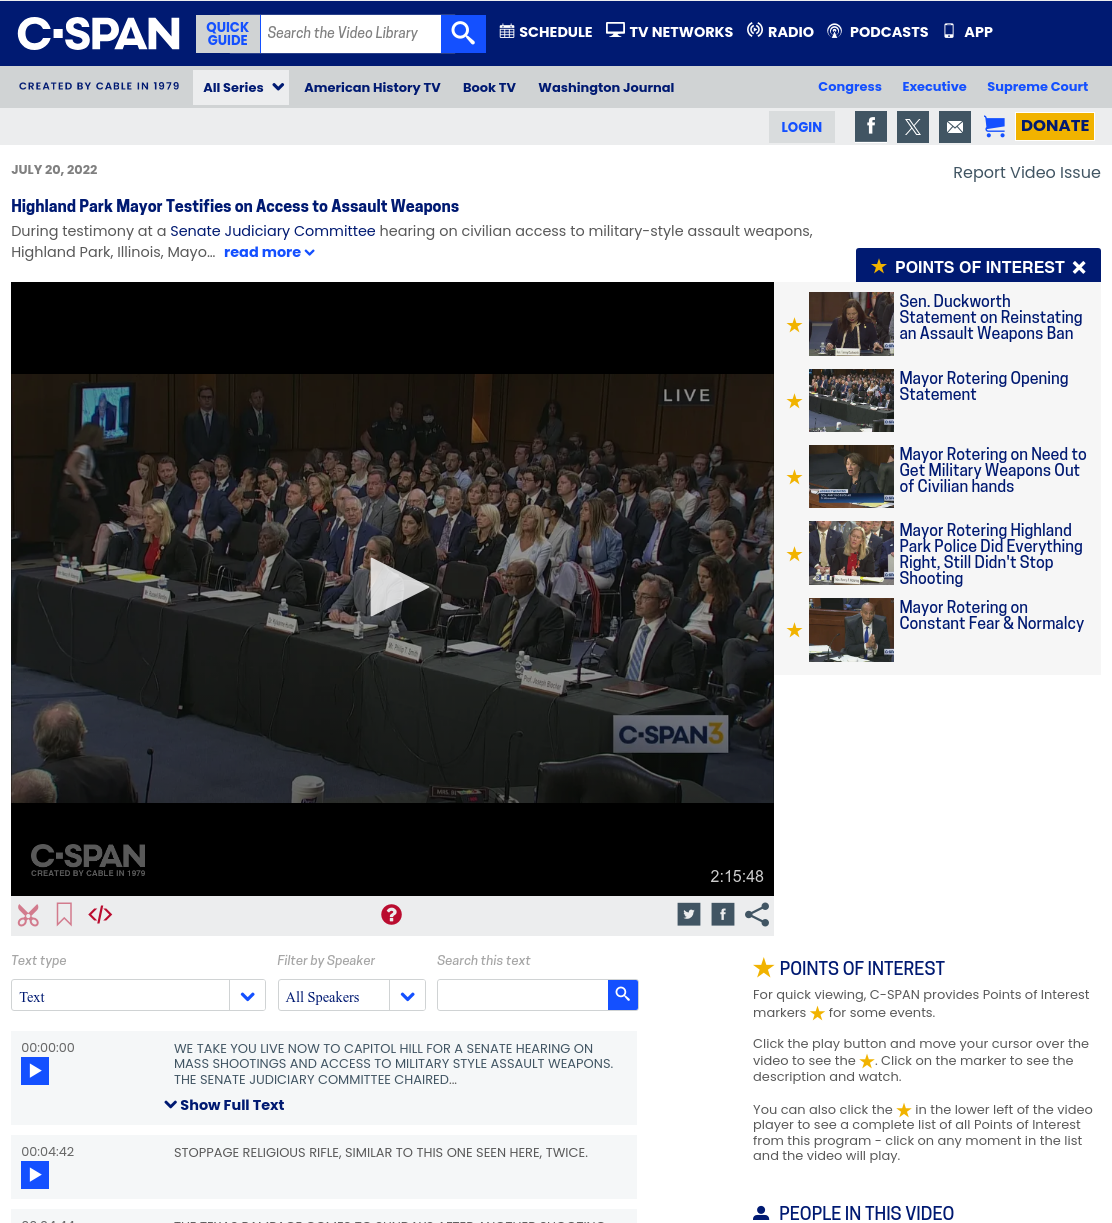Click the Points of Interest panel header star

pos(879,266)
